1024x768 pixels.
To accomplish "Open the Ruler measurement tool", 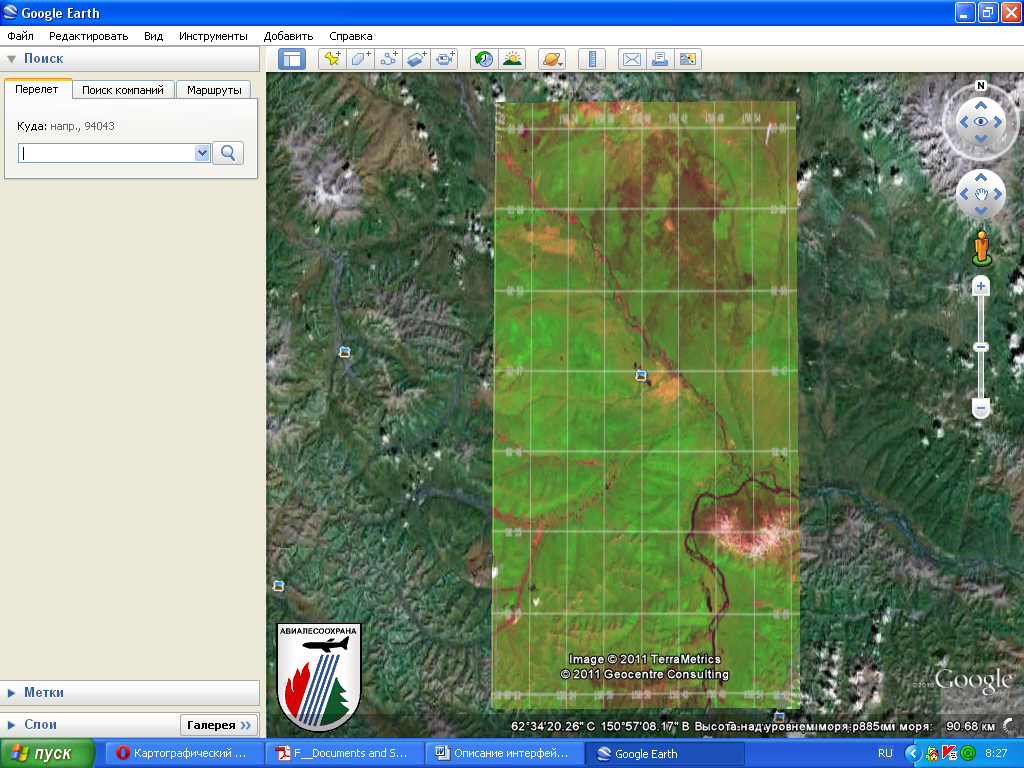I will [592, 58].
